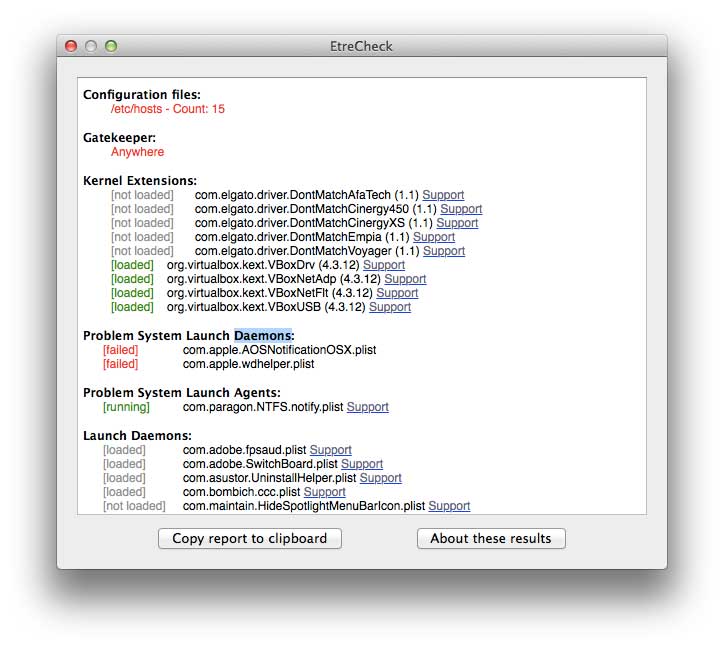
Task: Open Support link for DontMatchCinergyXS driver
Action: click(457, 223)
